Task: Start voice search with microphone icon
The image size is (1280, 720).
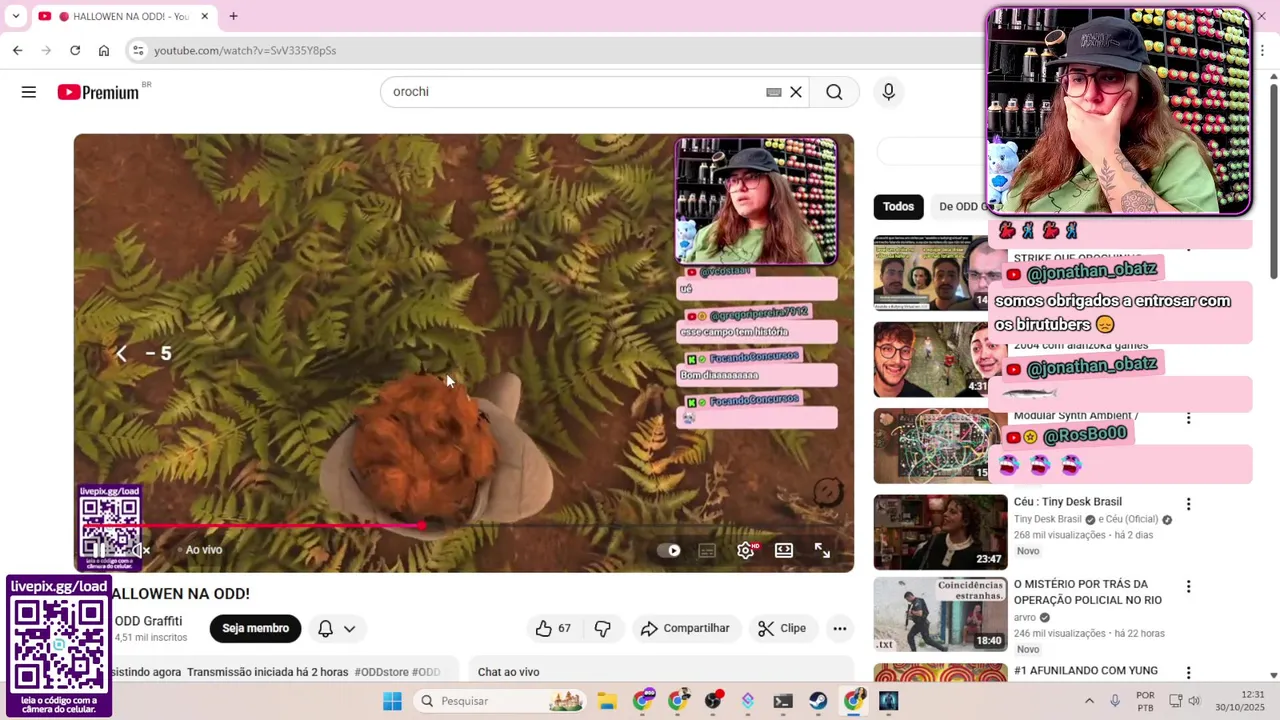Action: pyautogui.click(x=888, y=92)
